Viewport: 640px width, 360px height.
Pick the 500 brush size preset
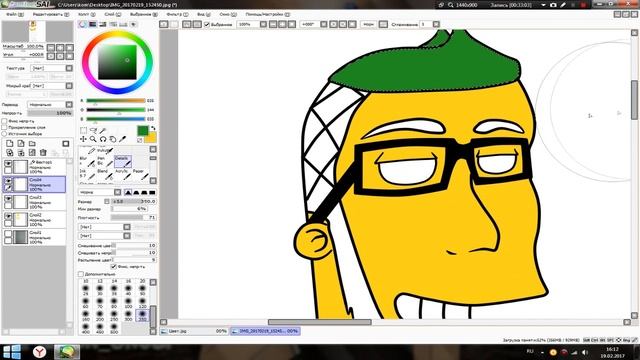click(114, 328)
